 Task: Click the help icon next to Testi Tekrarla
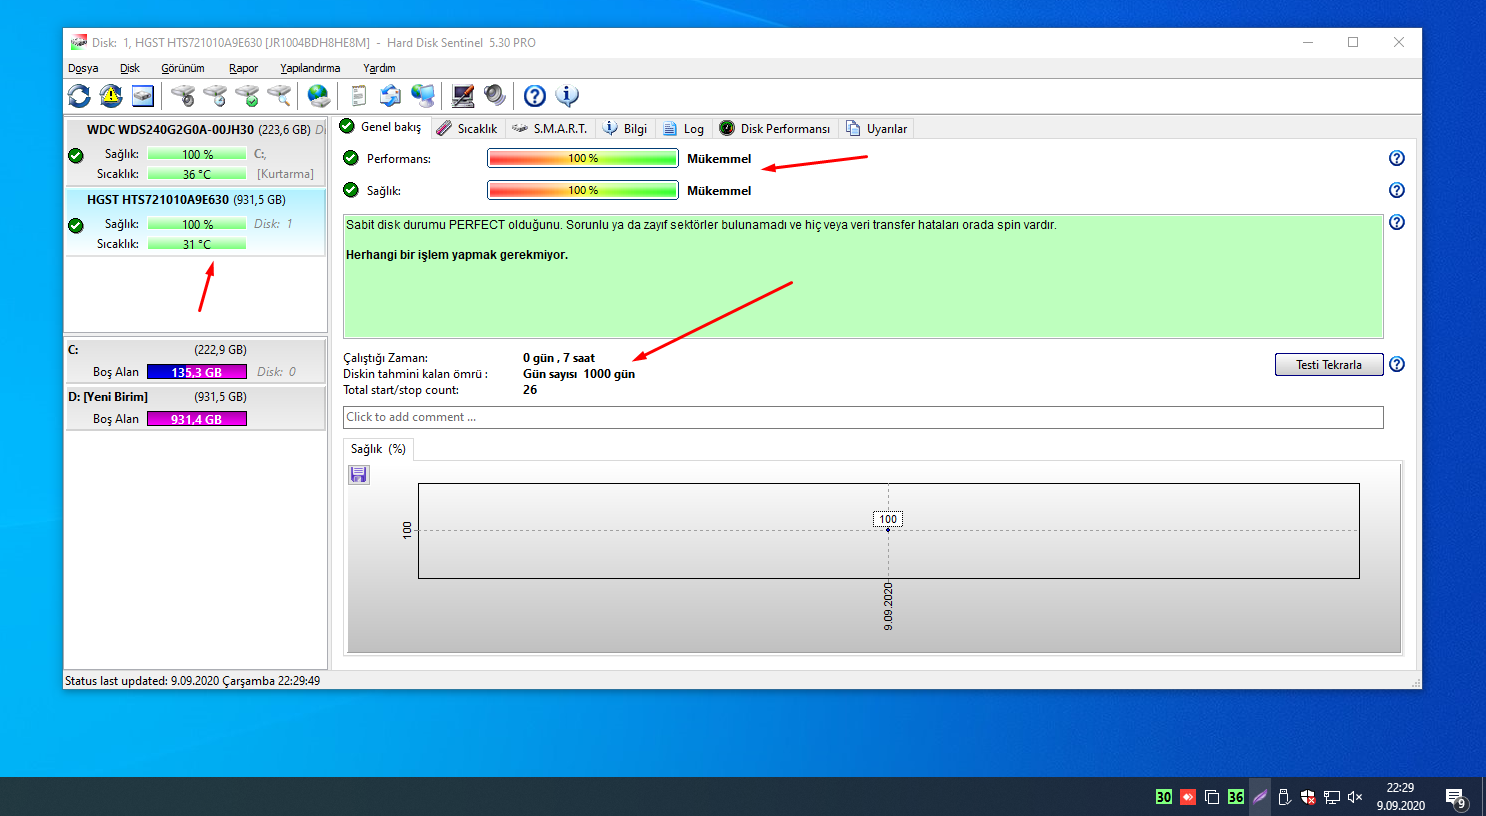(x=1397, y=364)
